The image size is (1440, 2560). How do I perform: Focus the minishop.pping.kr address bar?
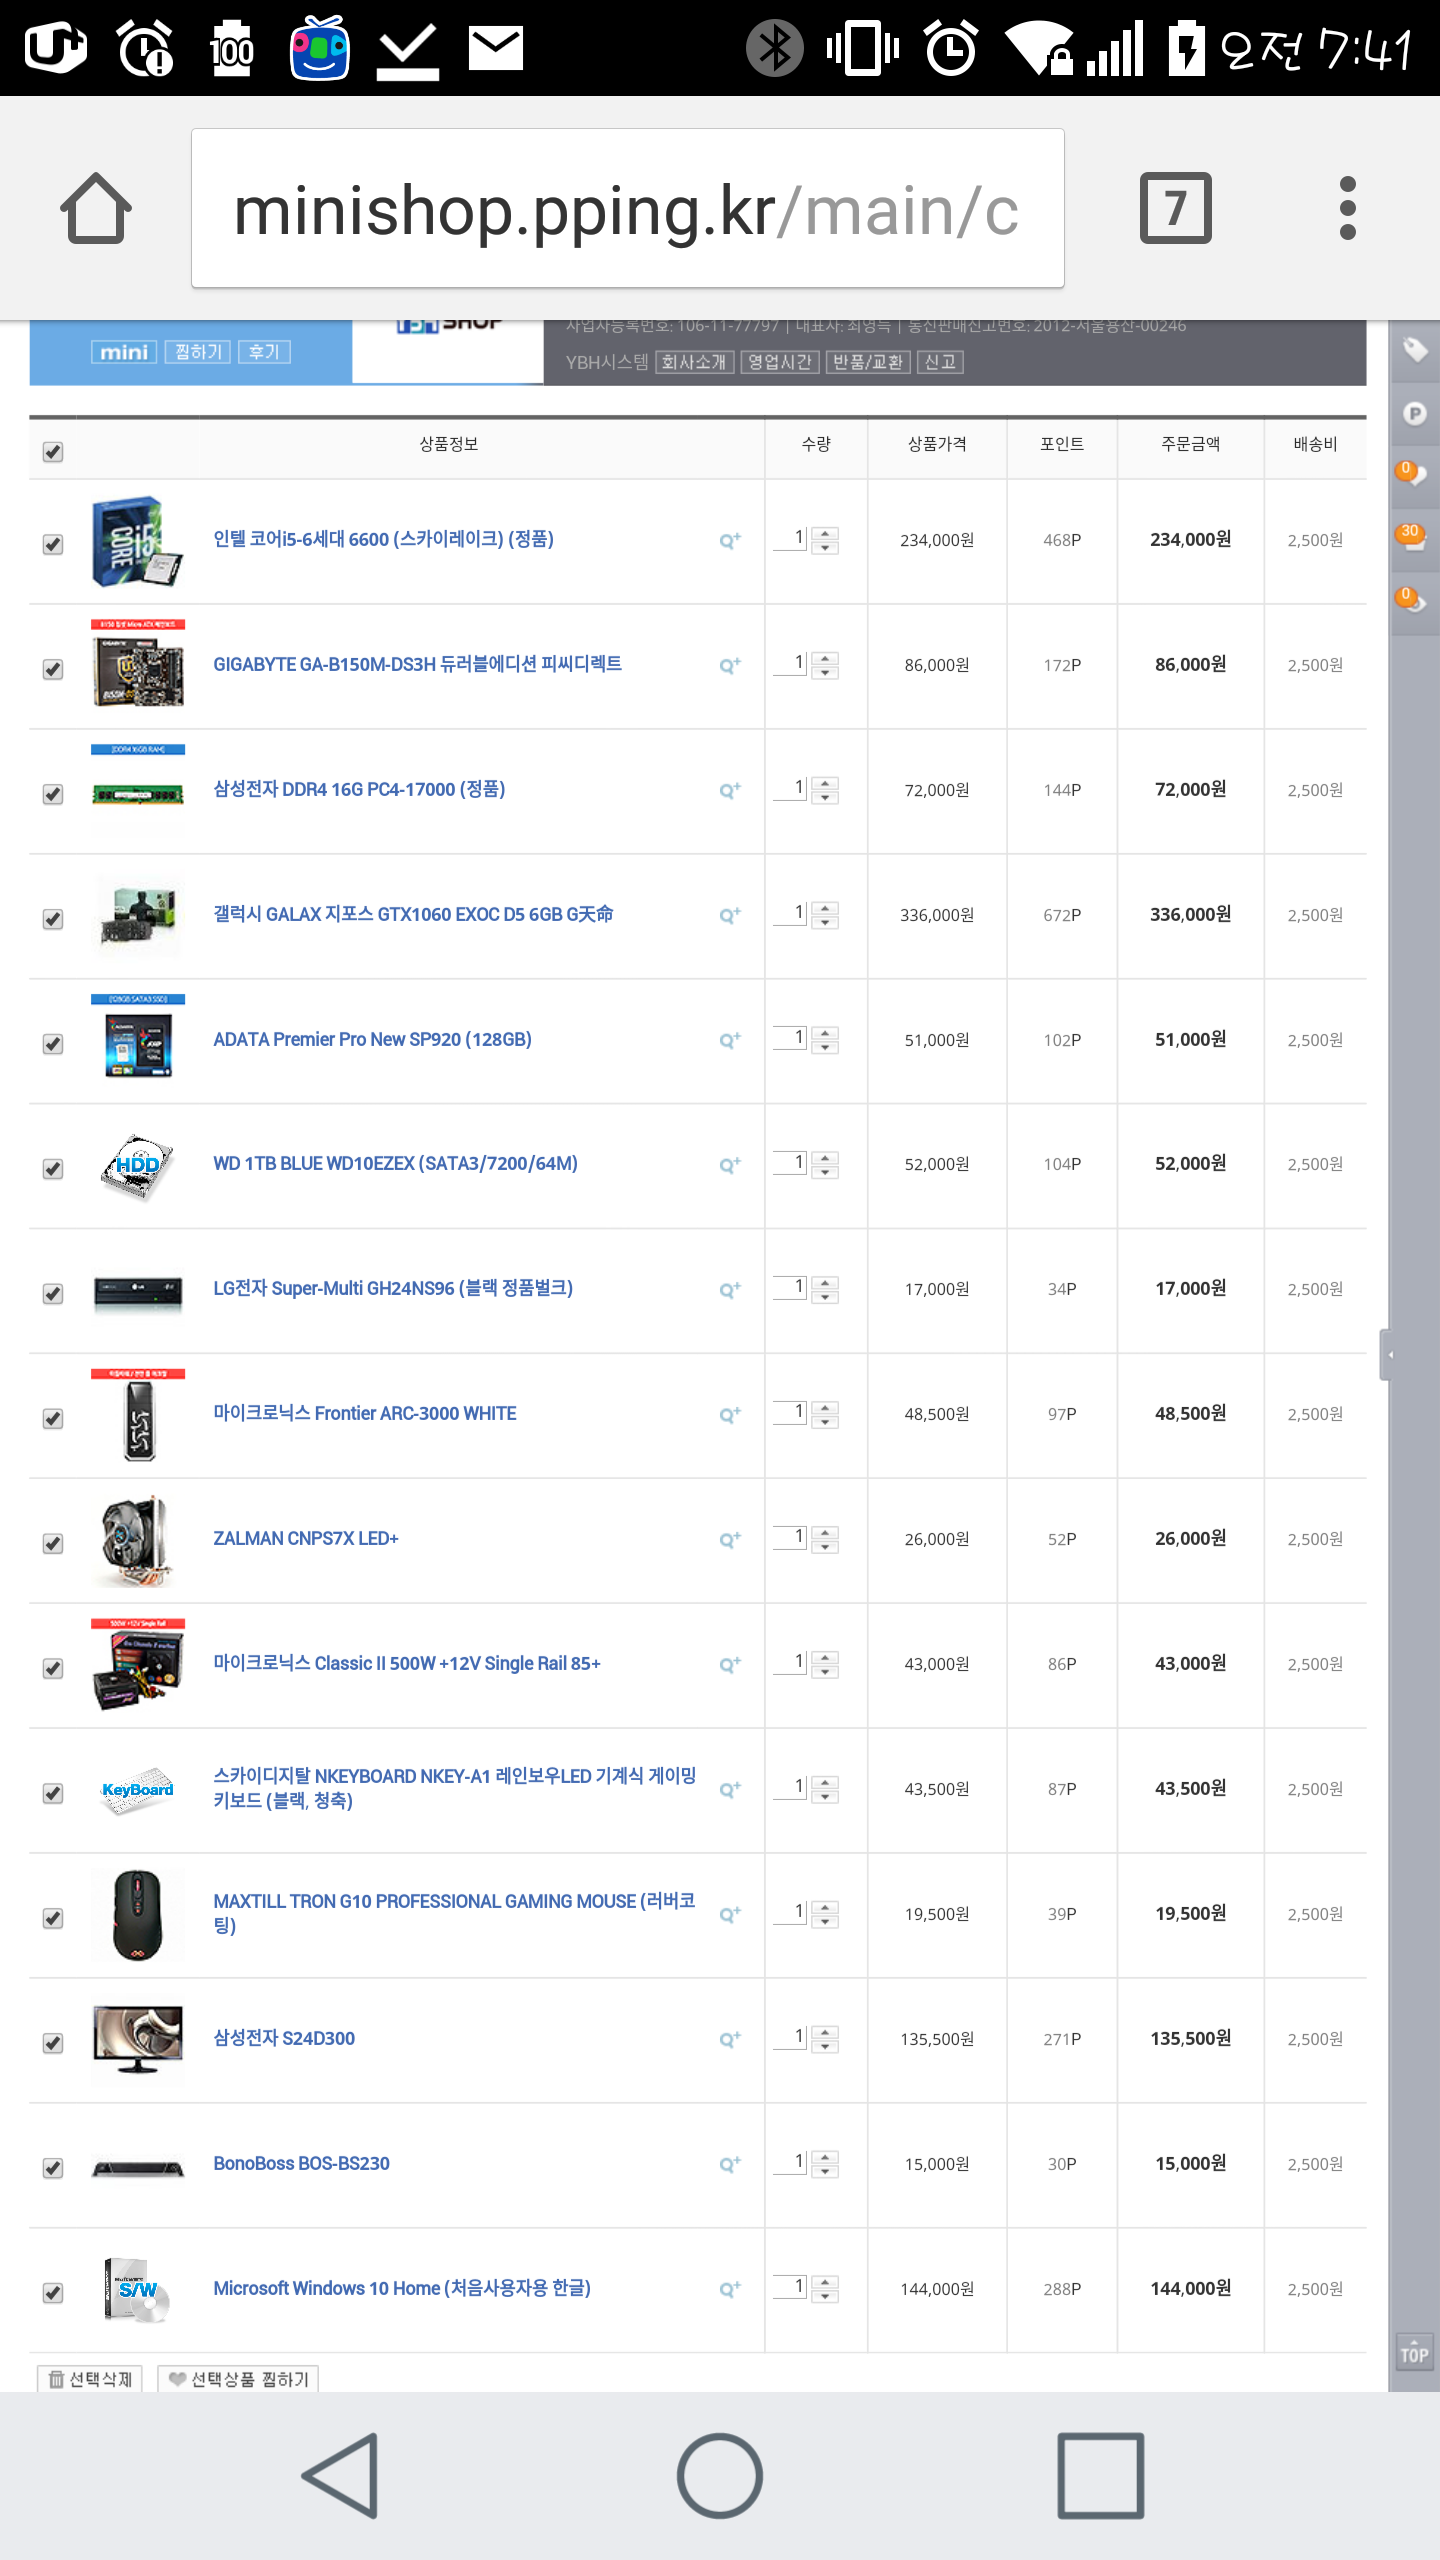point(628,208)
